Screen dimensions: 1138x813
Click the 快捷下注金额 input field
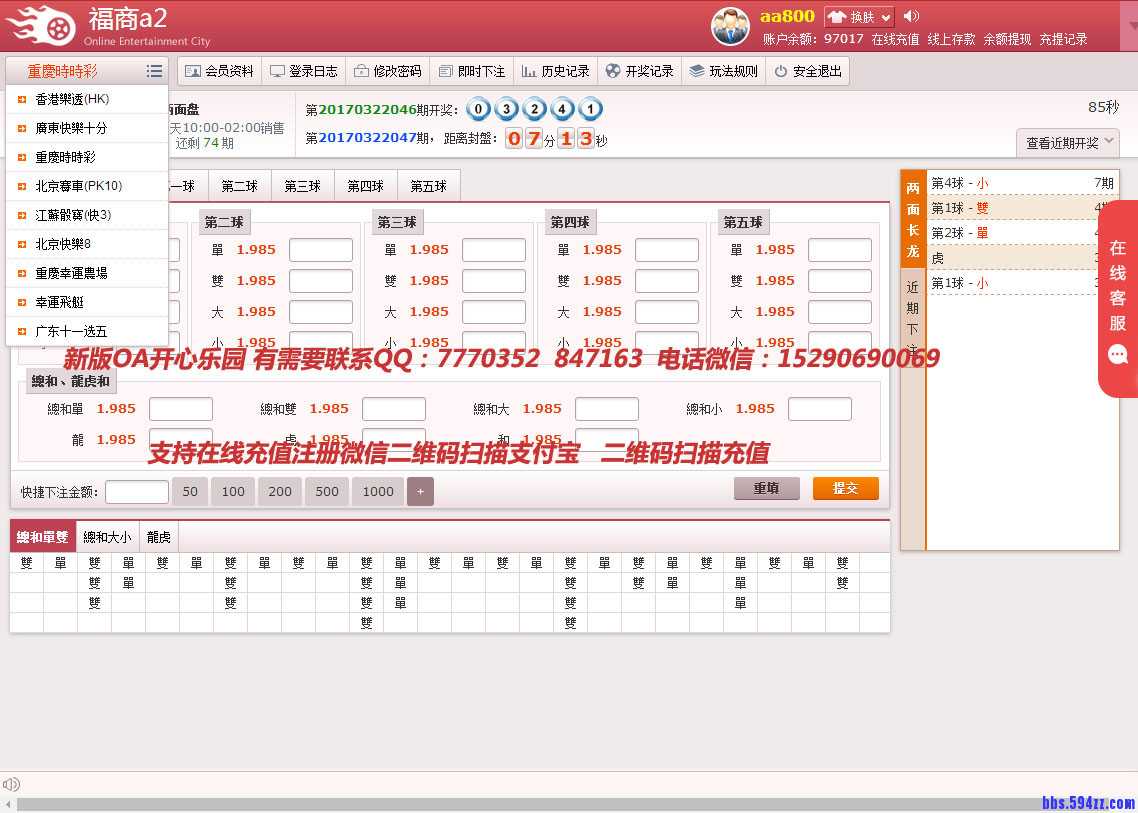click(x=136, y=491)
